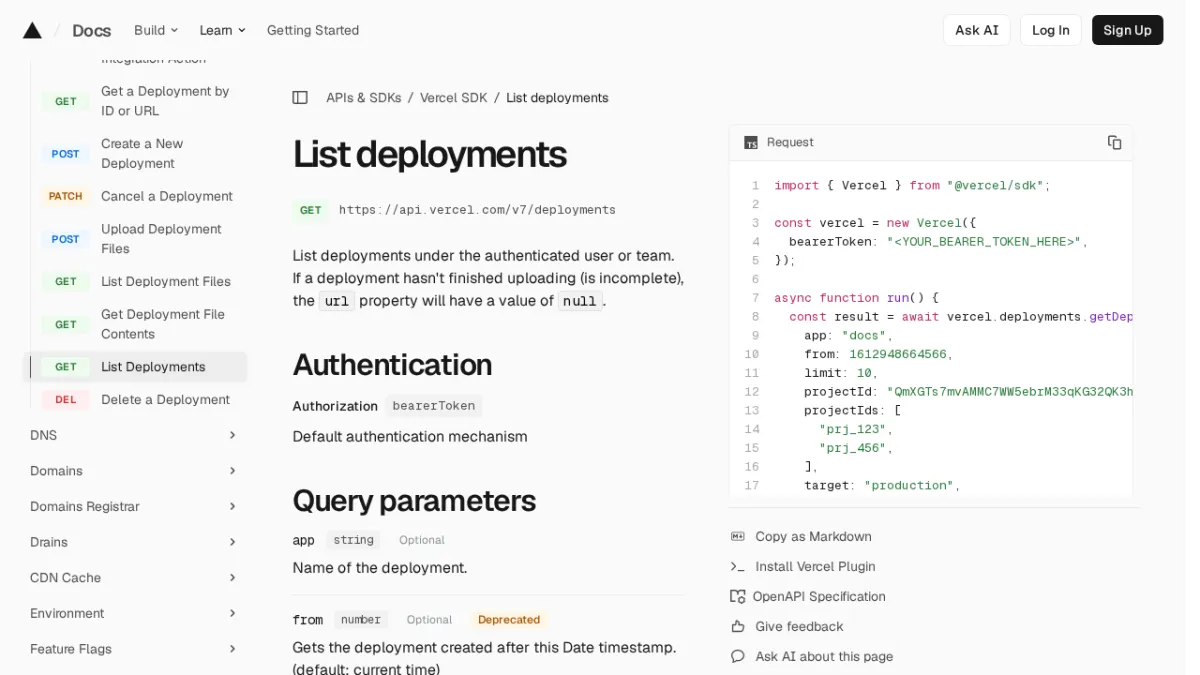Viewport: 1200px width, 675px height.
Task: Click the Ask AI chat bubble icon
Action: tap(738, 657)
